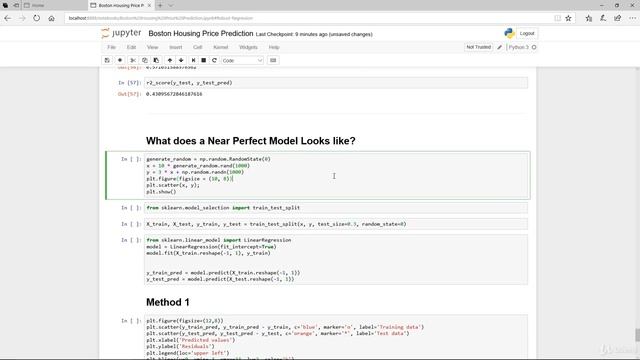Move the selected cell down with the arrow icon
The width and height of the screenshot is (640, 360).
click(181, 60)
